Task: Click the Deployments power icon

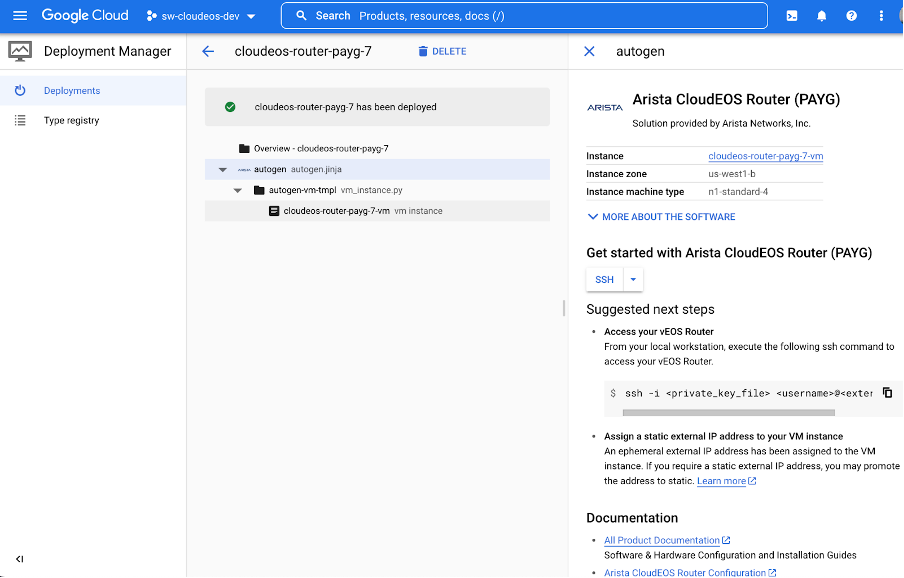Action: tap(20, 90)
